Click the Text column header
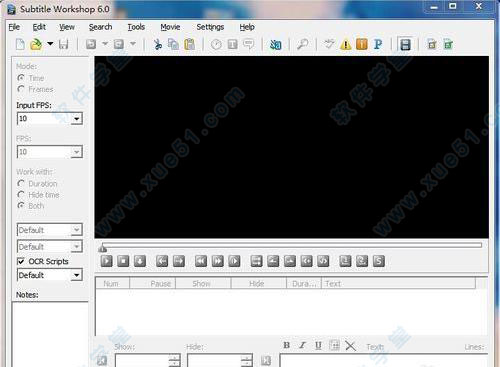The height and width of the screenshot is (367, 500). (x=398, y=283)
